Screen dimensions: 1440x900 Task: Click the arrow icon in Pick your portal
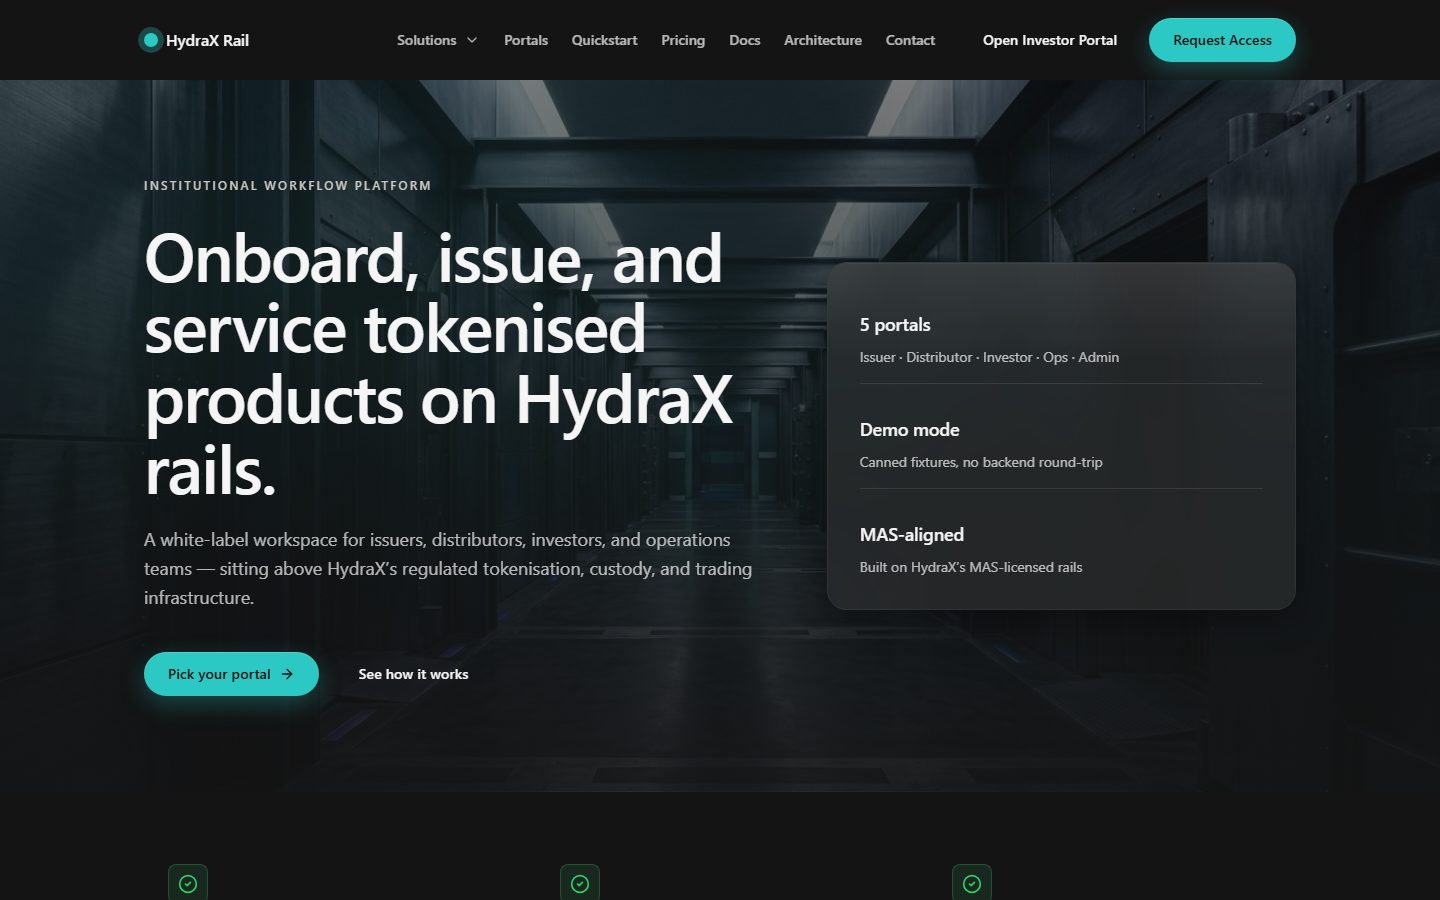(287, 674)
